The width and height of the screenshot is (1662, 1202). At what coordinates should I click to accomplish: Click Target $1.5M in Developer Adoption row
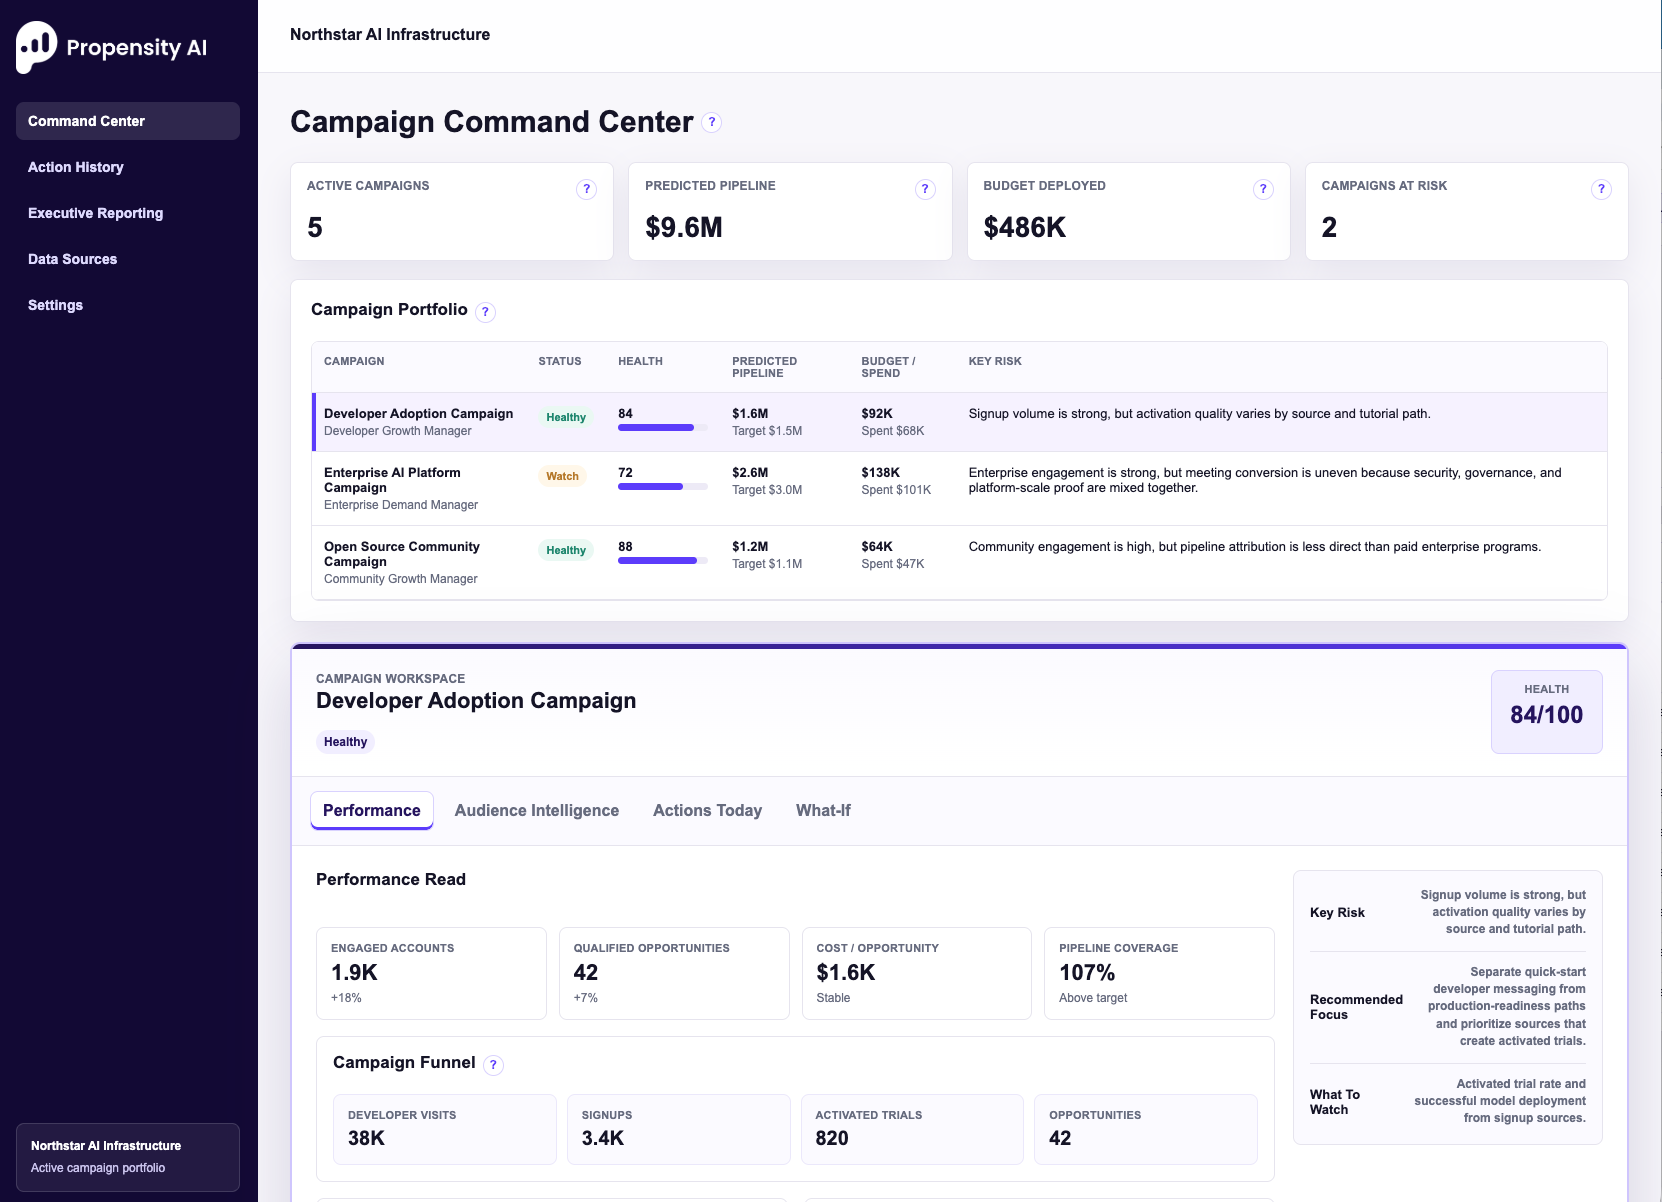767,431
